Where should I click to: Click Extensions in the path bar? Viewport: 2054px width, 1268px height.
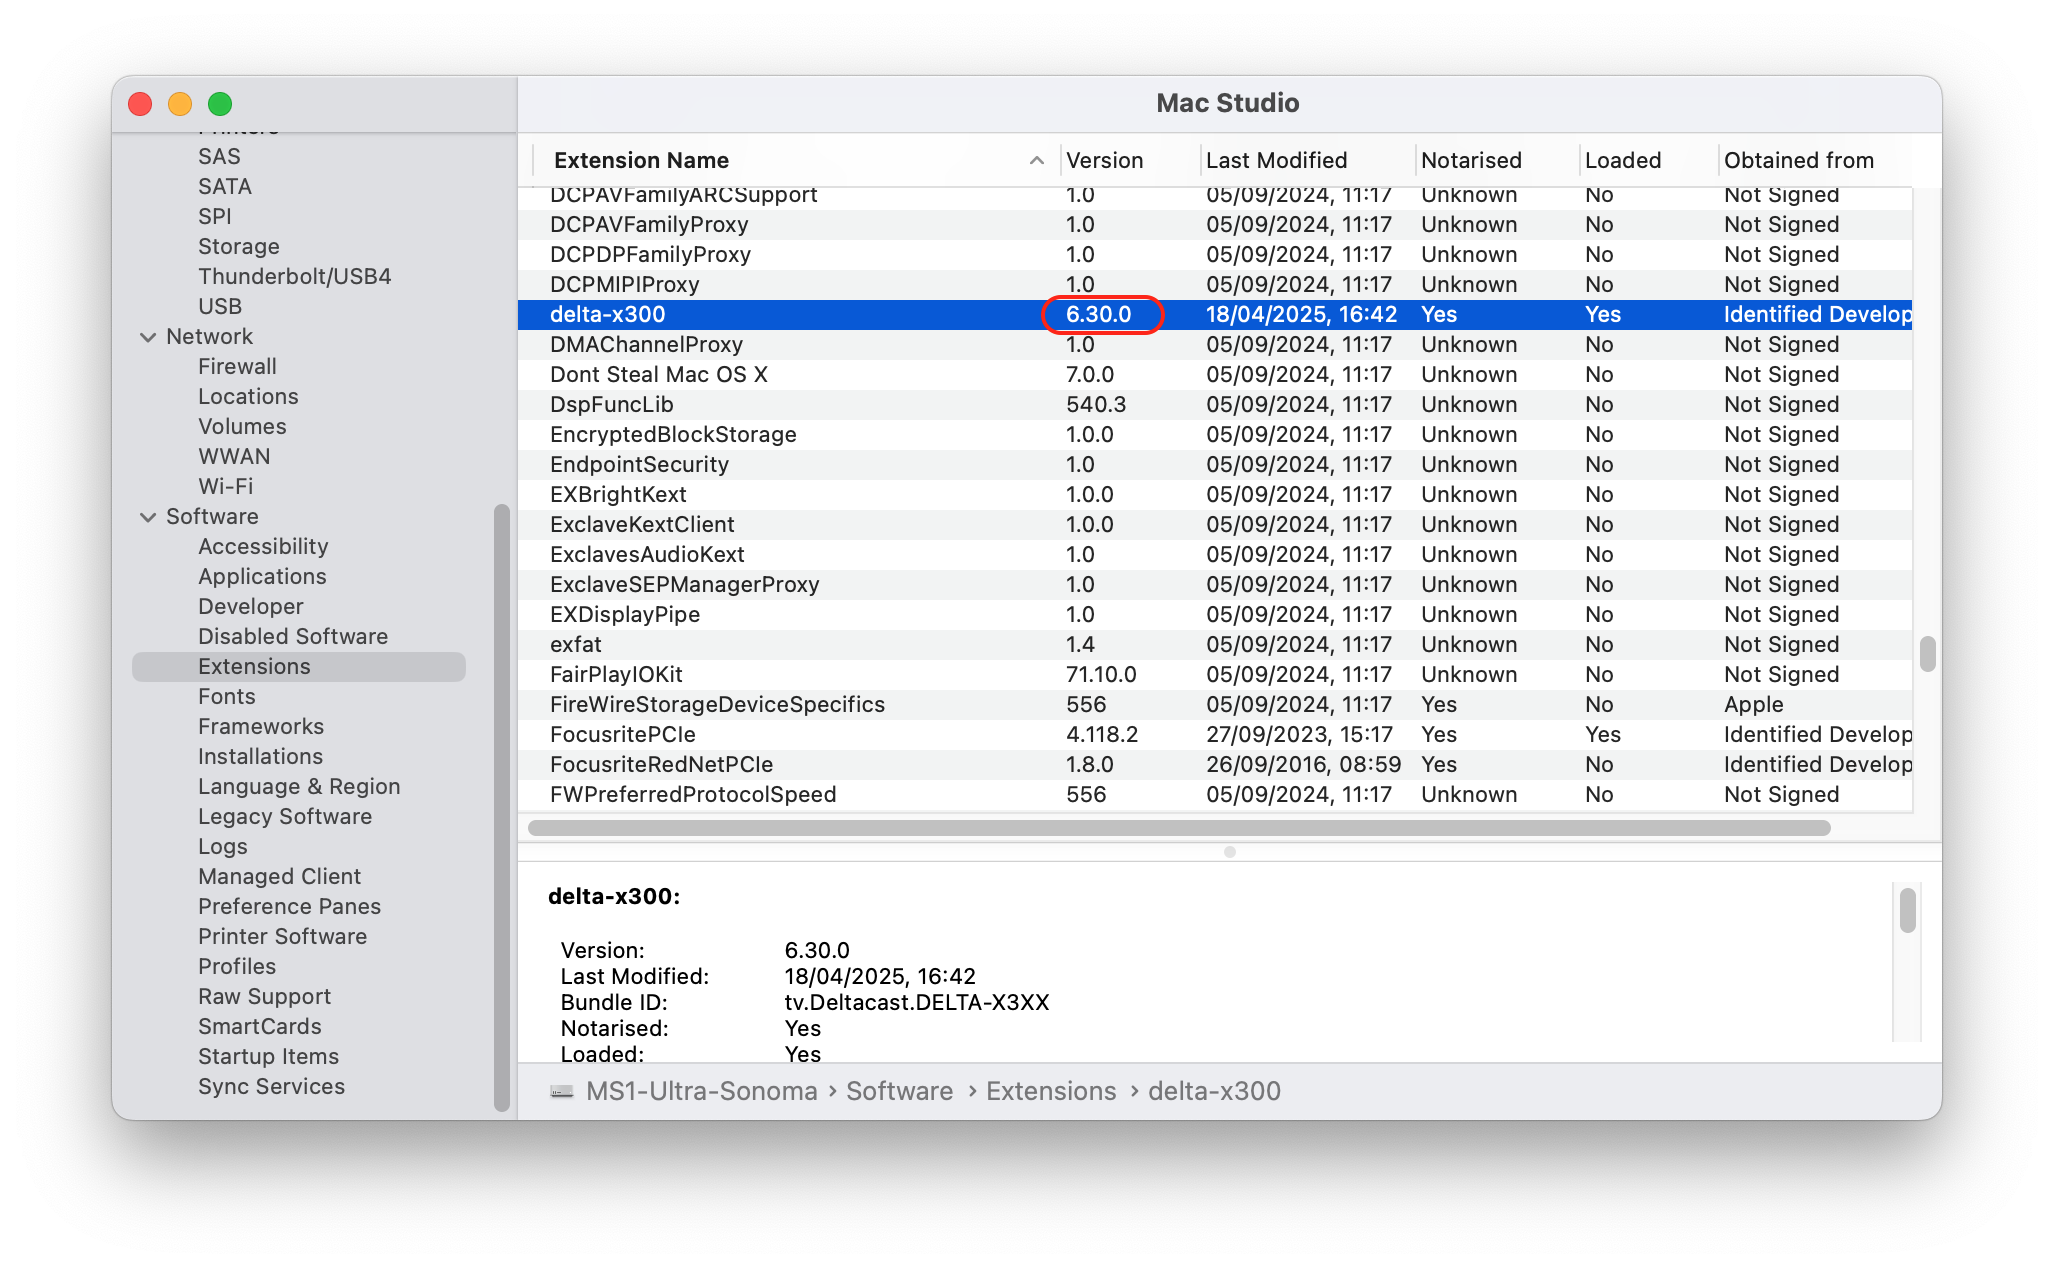[x=1051, y=1091]
